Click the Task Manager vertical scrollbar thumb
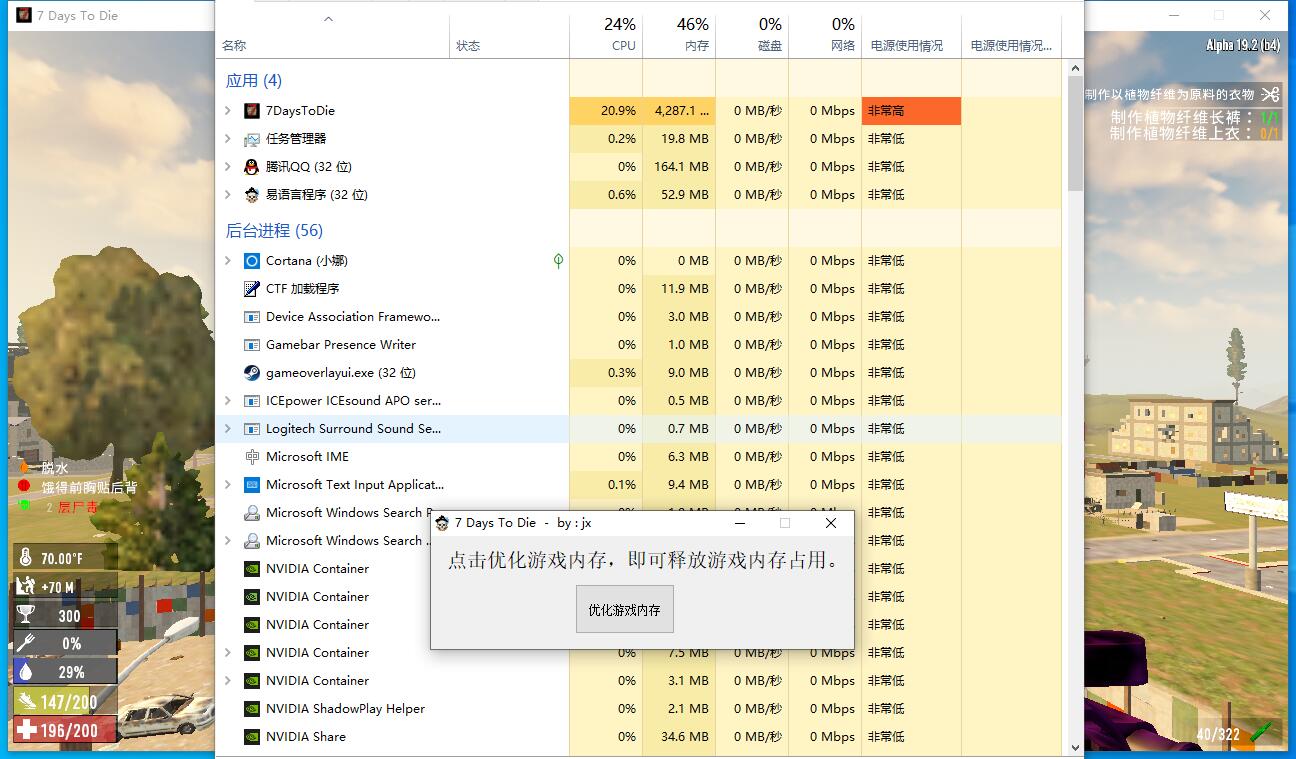This screenshot has height=759, width=1296. [1076, 135]
